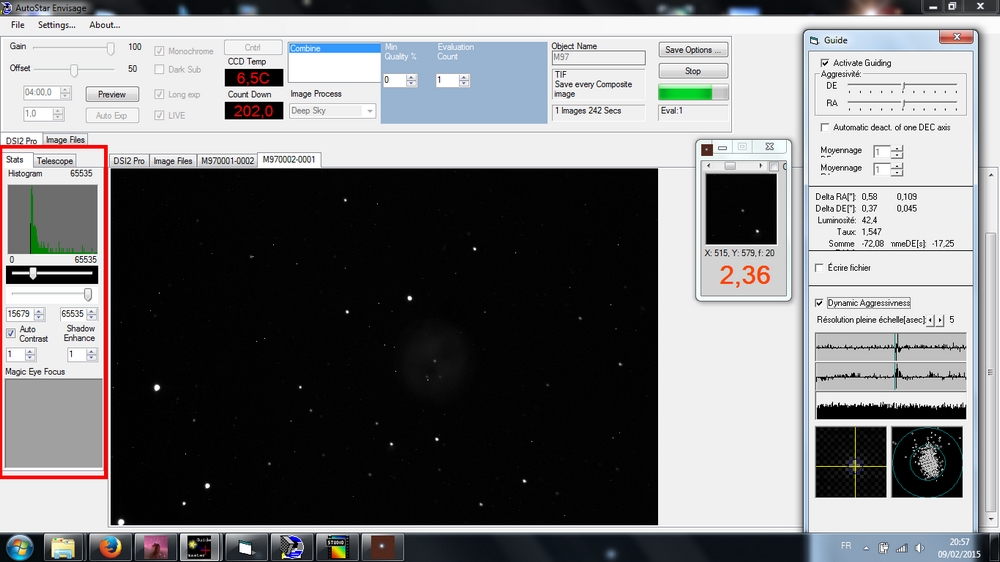Toggle Long exp checkbox
Image resolution: width=1000 pixels, height=562 pixels.
[159, 94]
